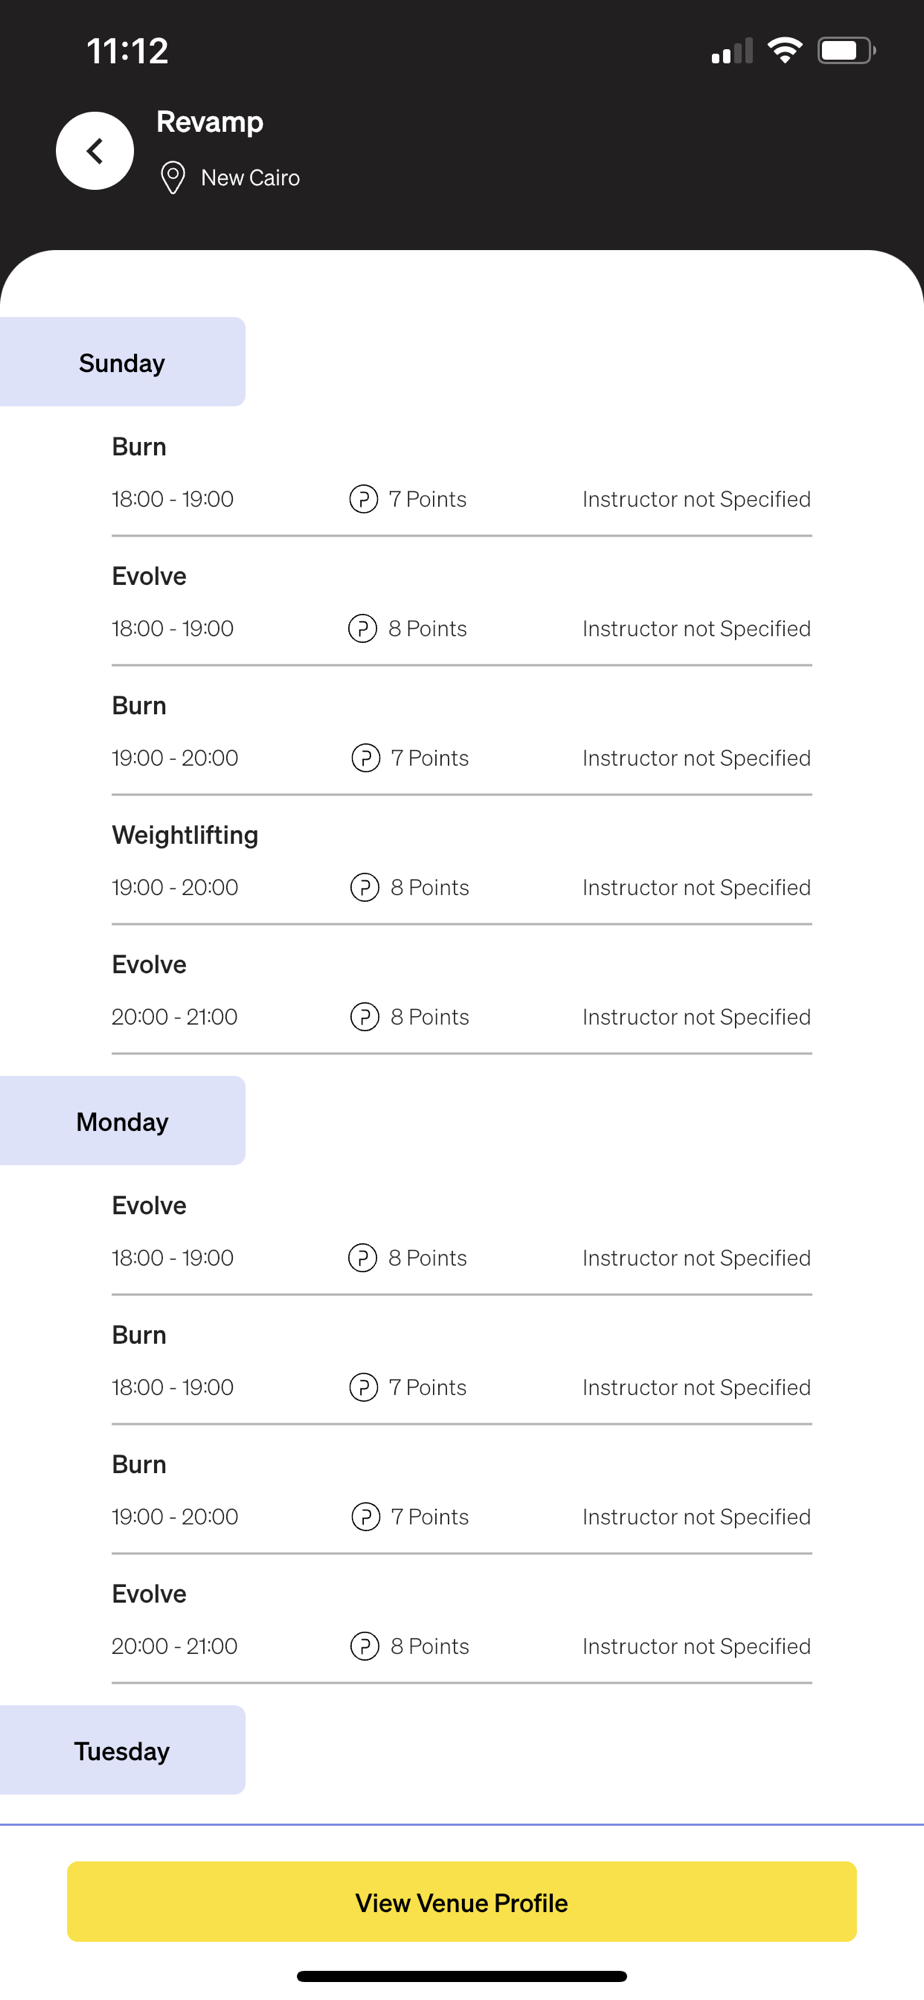Open Sunday's 18:00 Evolve class title

pyautogui.click(x=149, y=576)
